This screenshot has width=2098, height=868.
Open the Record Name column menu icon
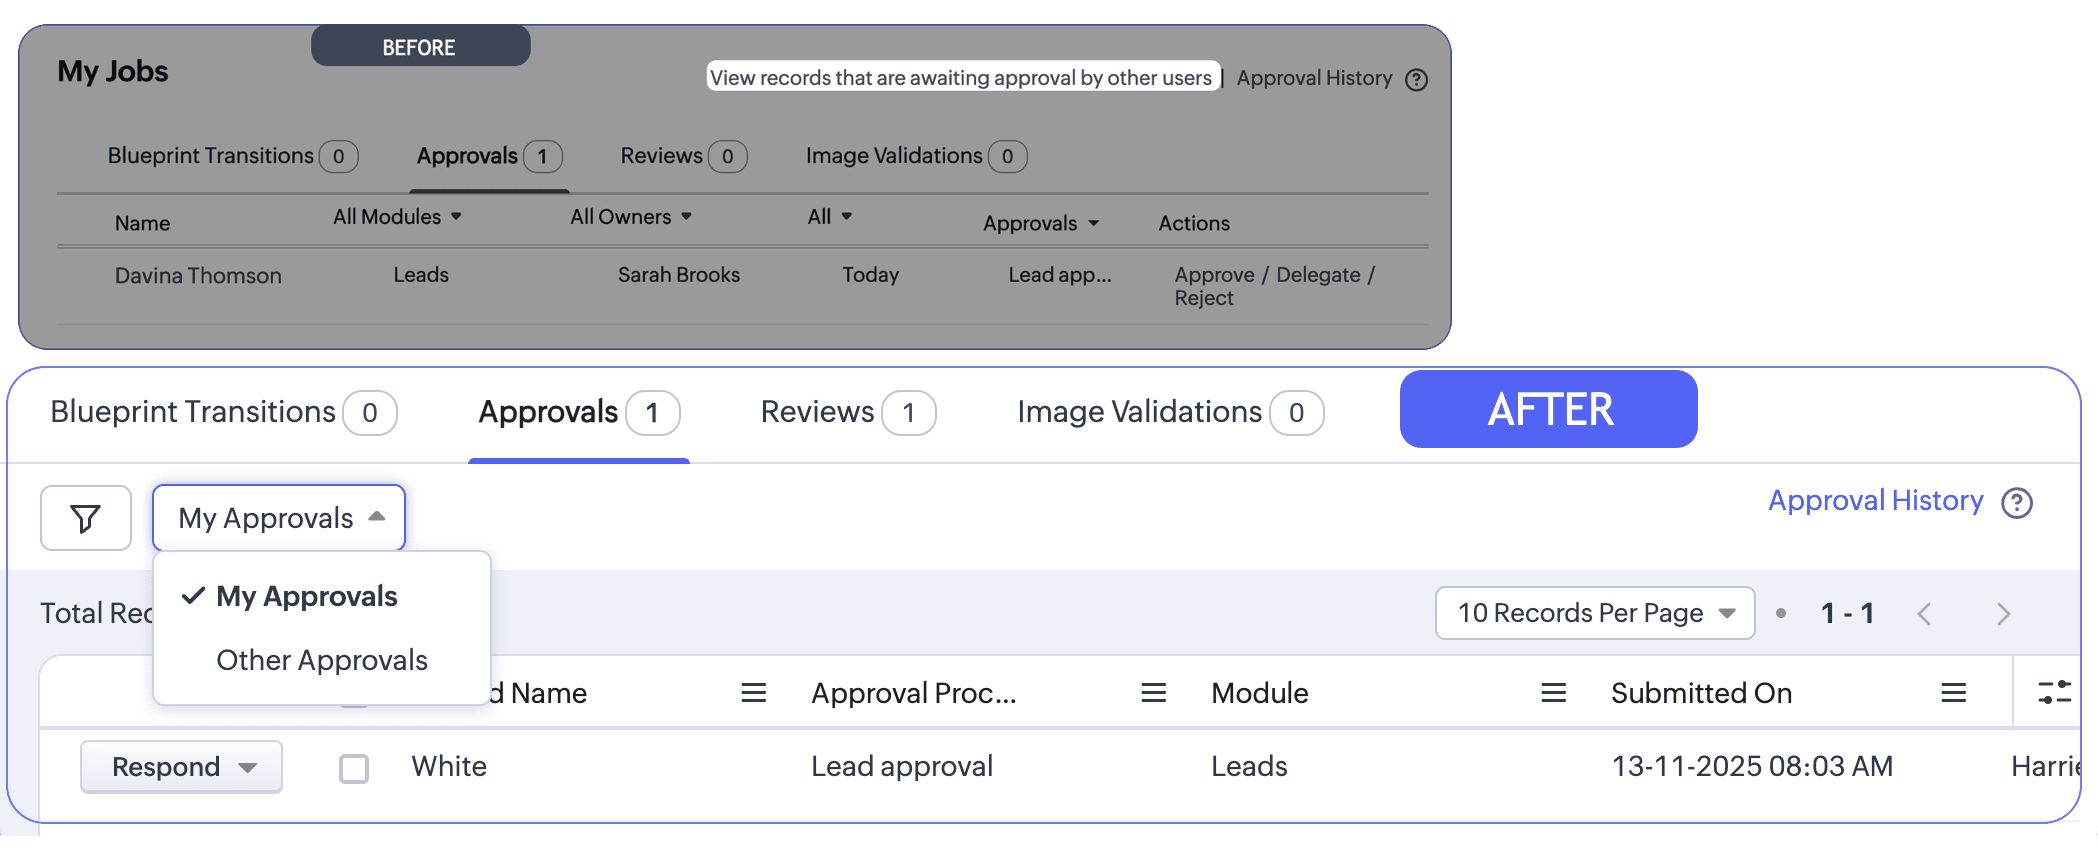pos(753,693)
